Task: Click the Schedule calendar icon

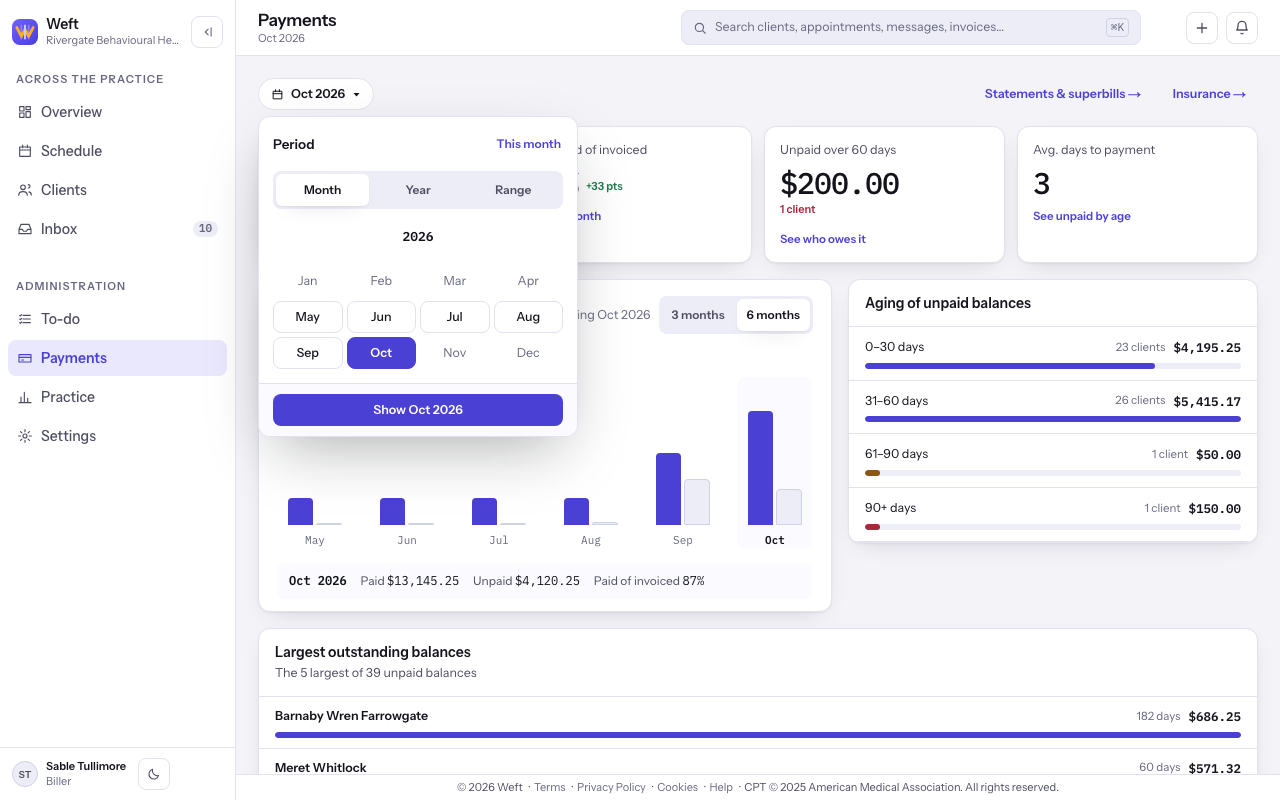Action: (25, 151)
